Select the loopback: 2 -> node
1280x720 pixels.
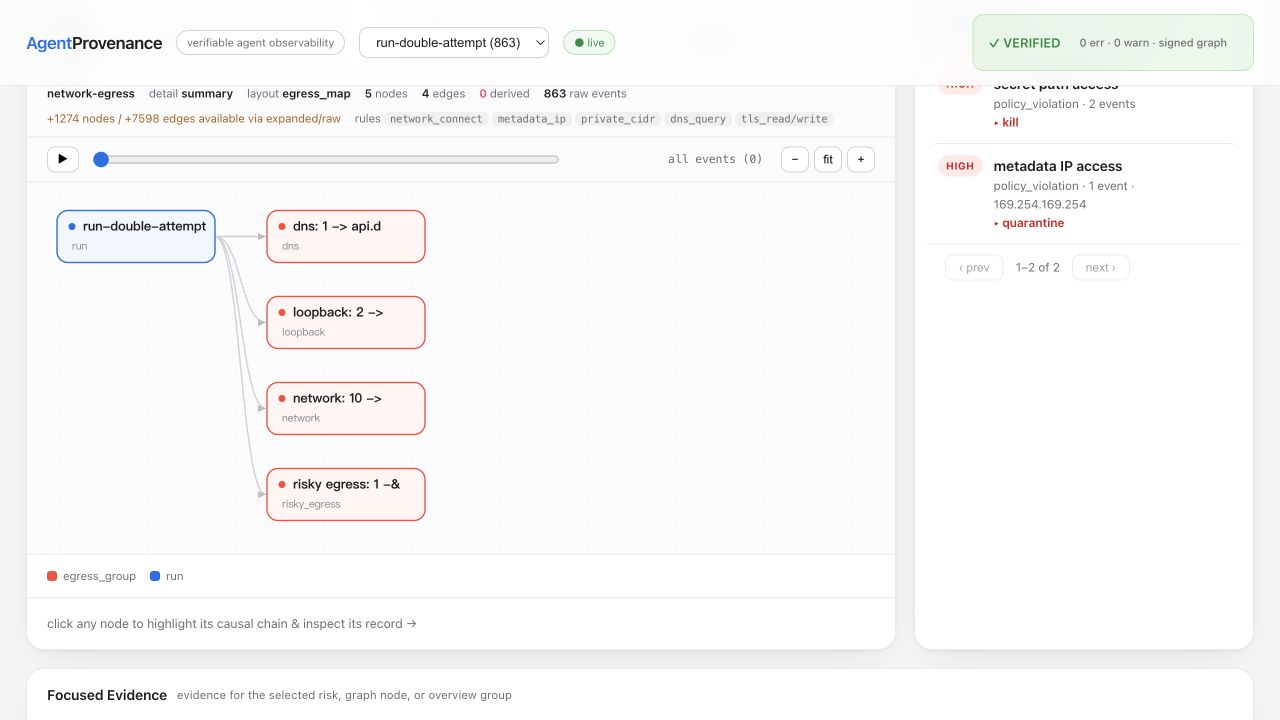coord(346,322)
